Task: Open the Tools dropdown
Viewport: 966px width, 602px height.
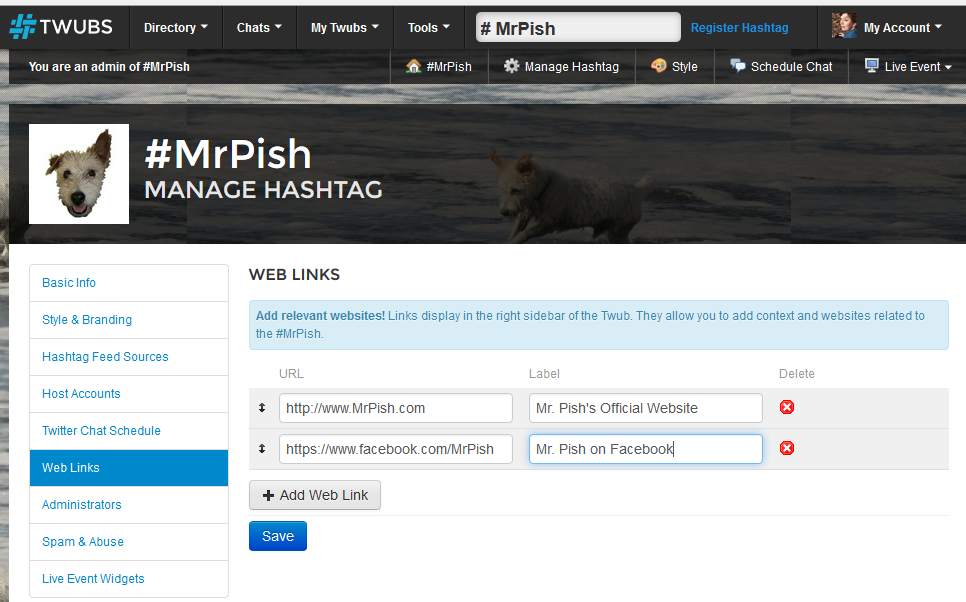Action: click(429, 28)
